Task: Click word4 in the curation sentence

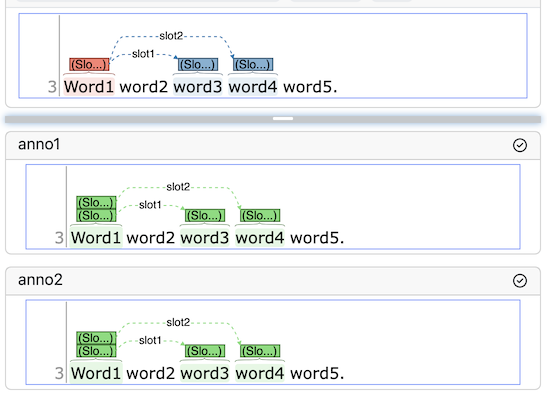Action: point(253,87)
